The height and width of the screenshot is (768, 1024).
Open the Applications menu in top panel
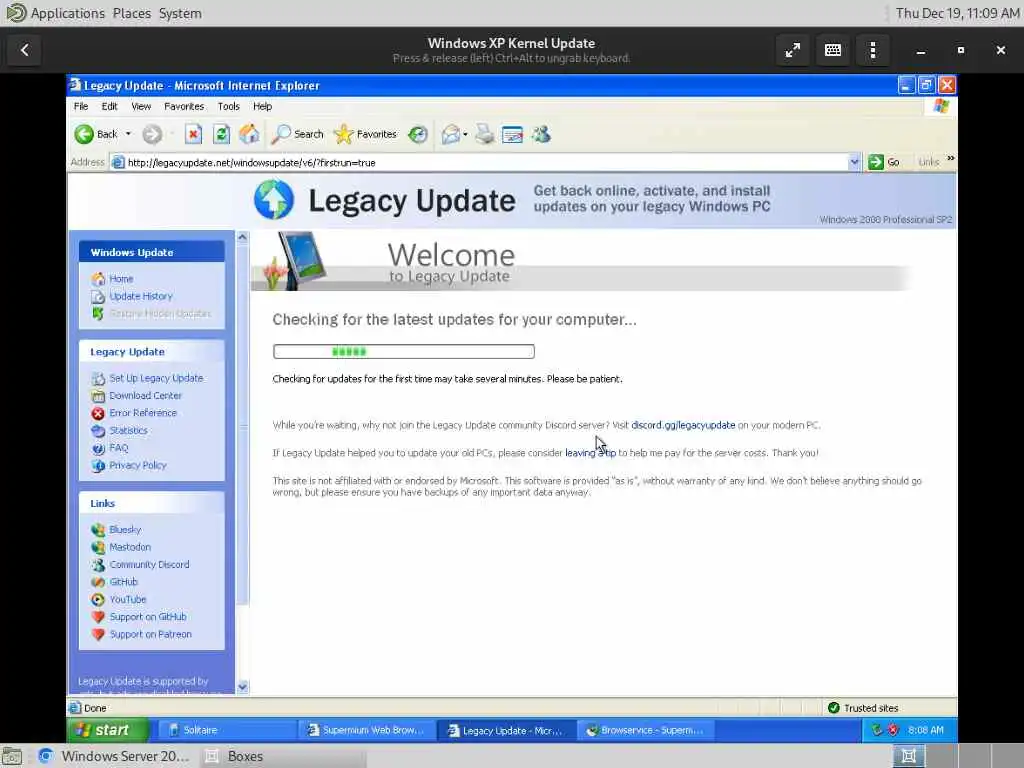pyautogui.click(x=67, y=13)
